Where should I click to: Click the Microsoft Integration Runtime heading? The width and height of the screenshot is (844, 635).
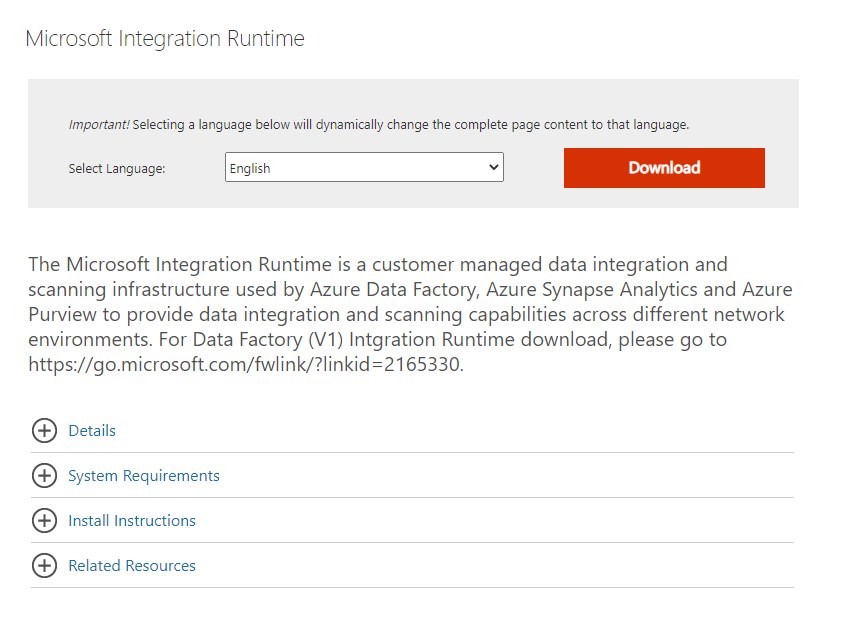165,39
